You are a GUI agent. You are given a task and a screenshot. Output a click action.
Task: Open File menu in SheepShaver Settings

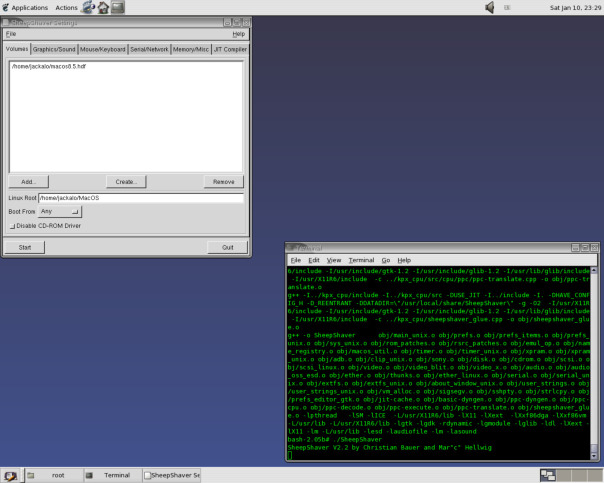tap(11, 34)
